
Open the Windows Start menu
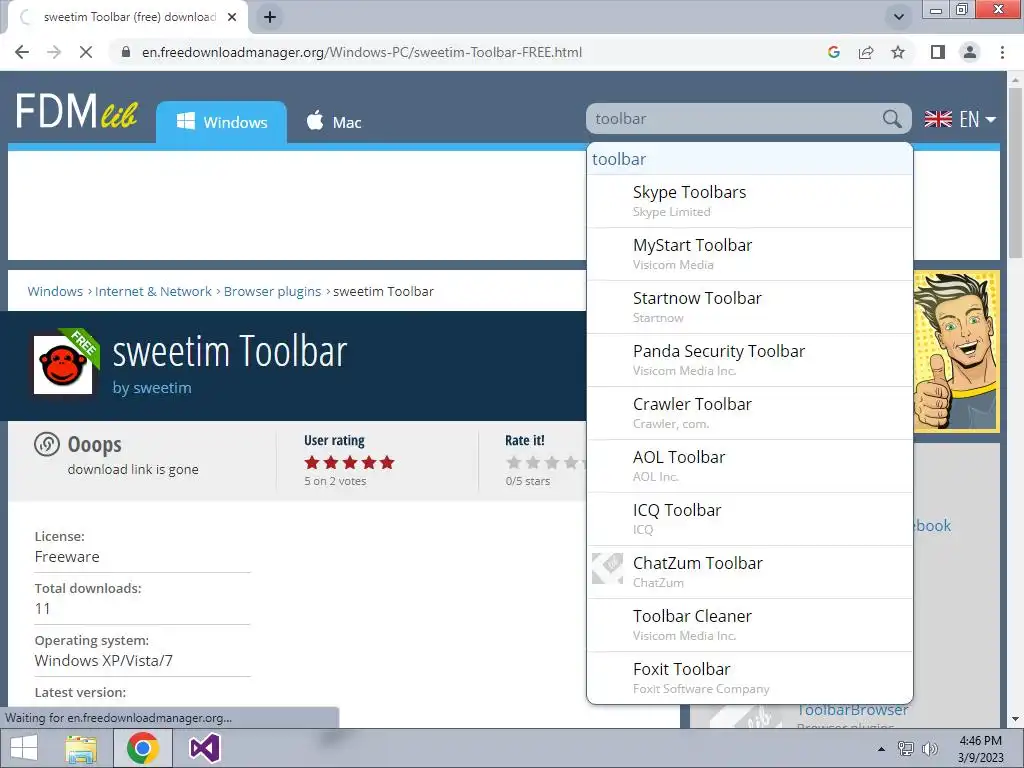click(24, 748)
